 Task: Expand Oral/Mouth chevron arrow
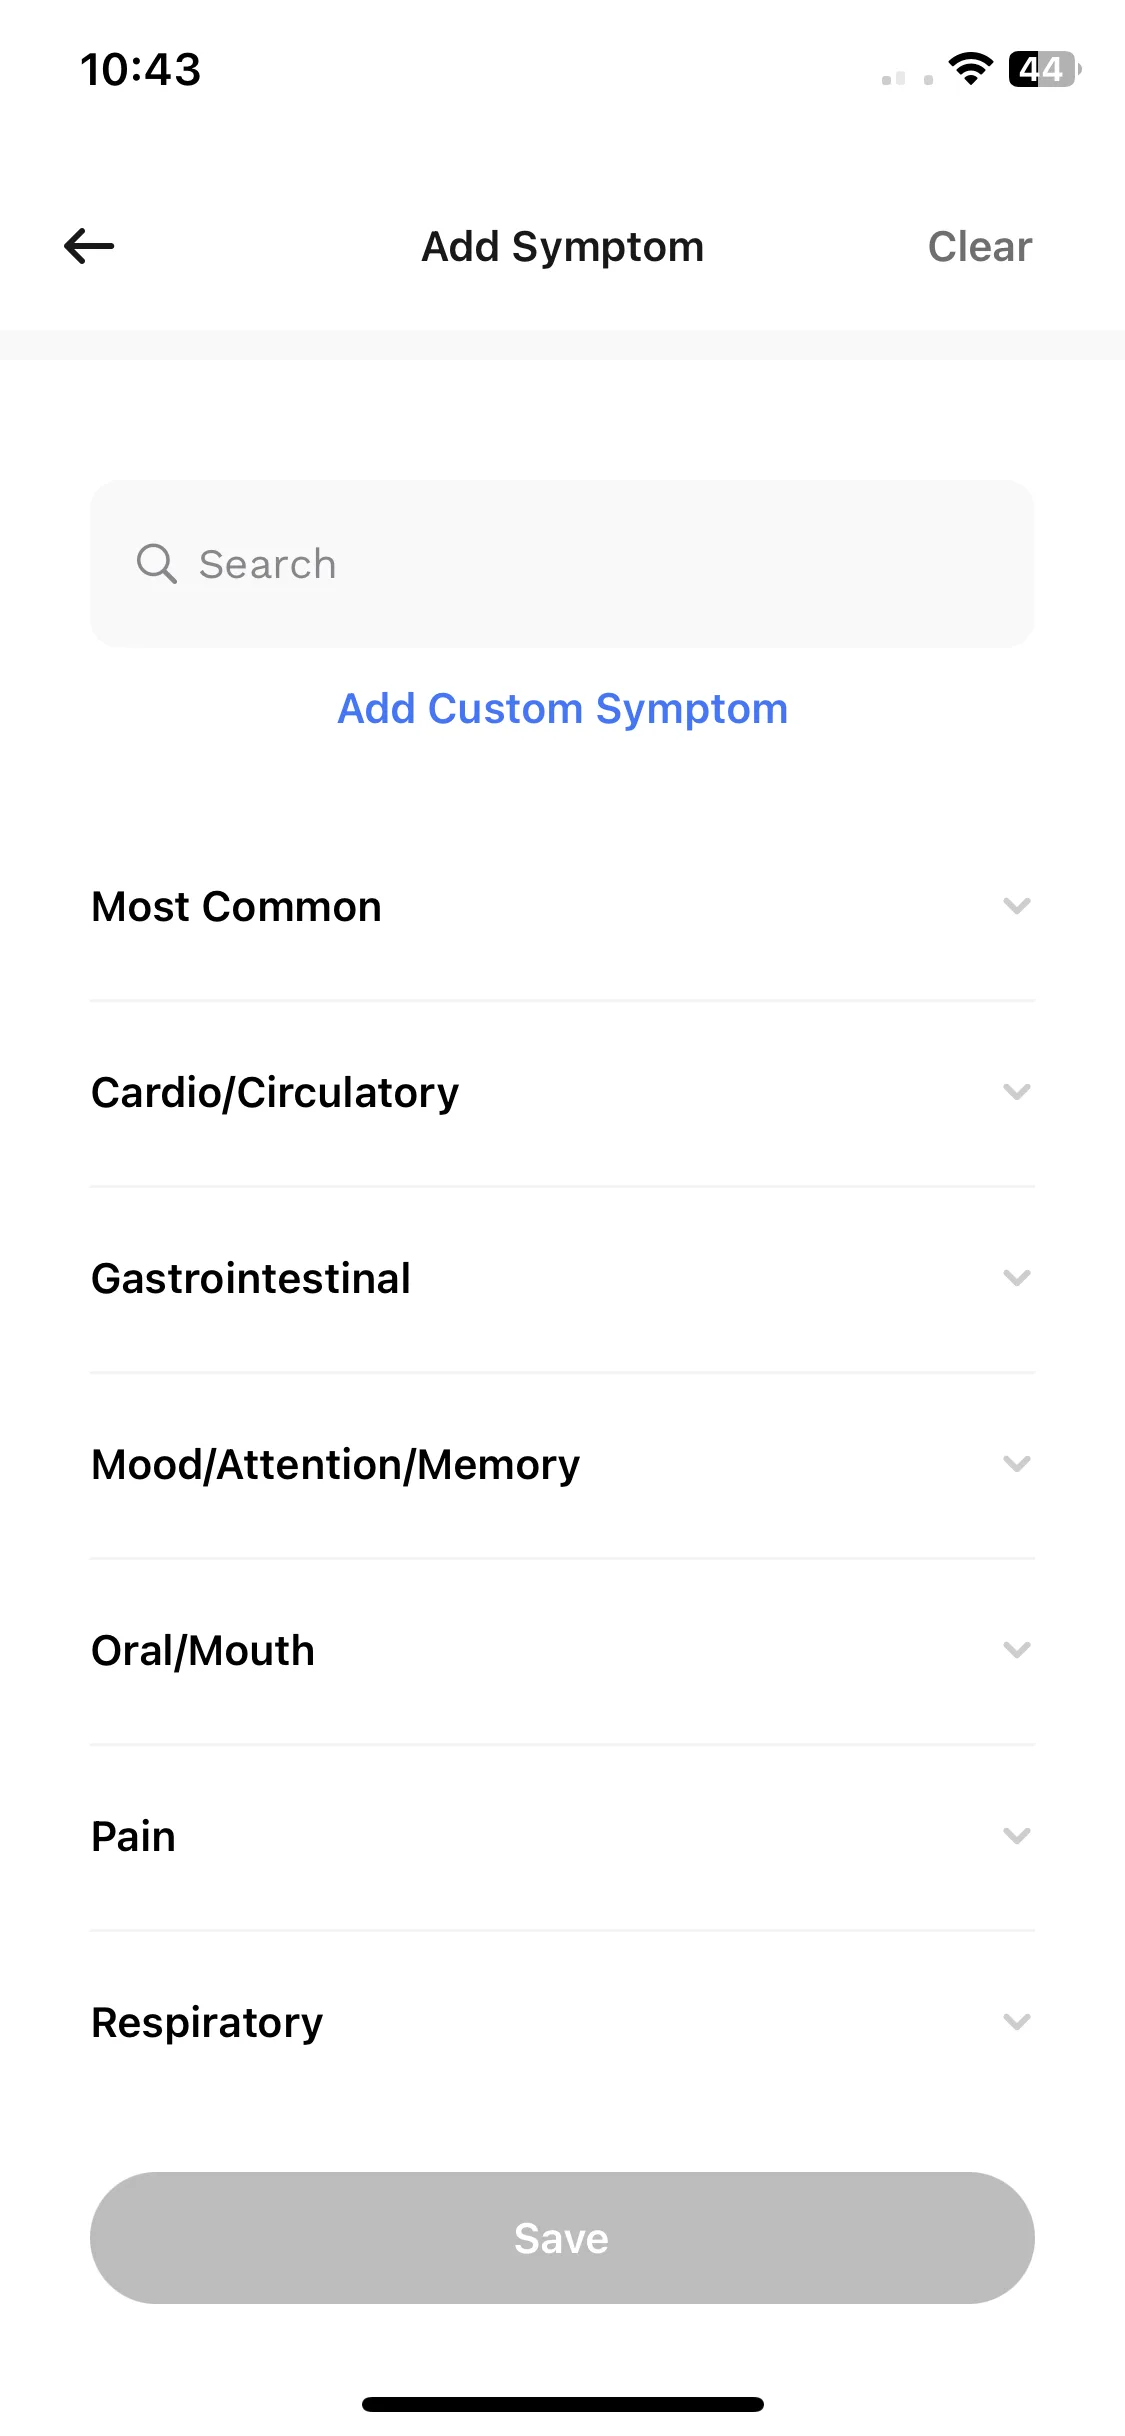(1017, 1650)
